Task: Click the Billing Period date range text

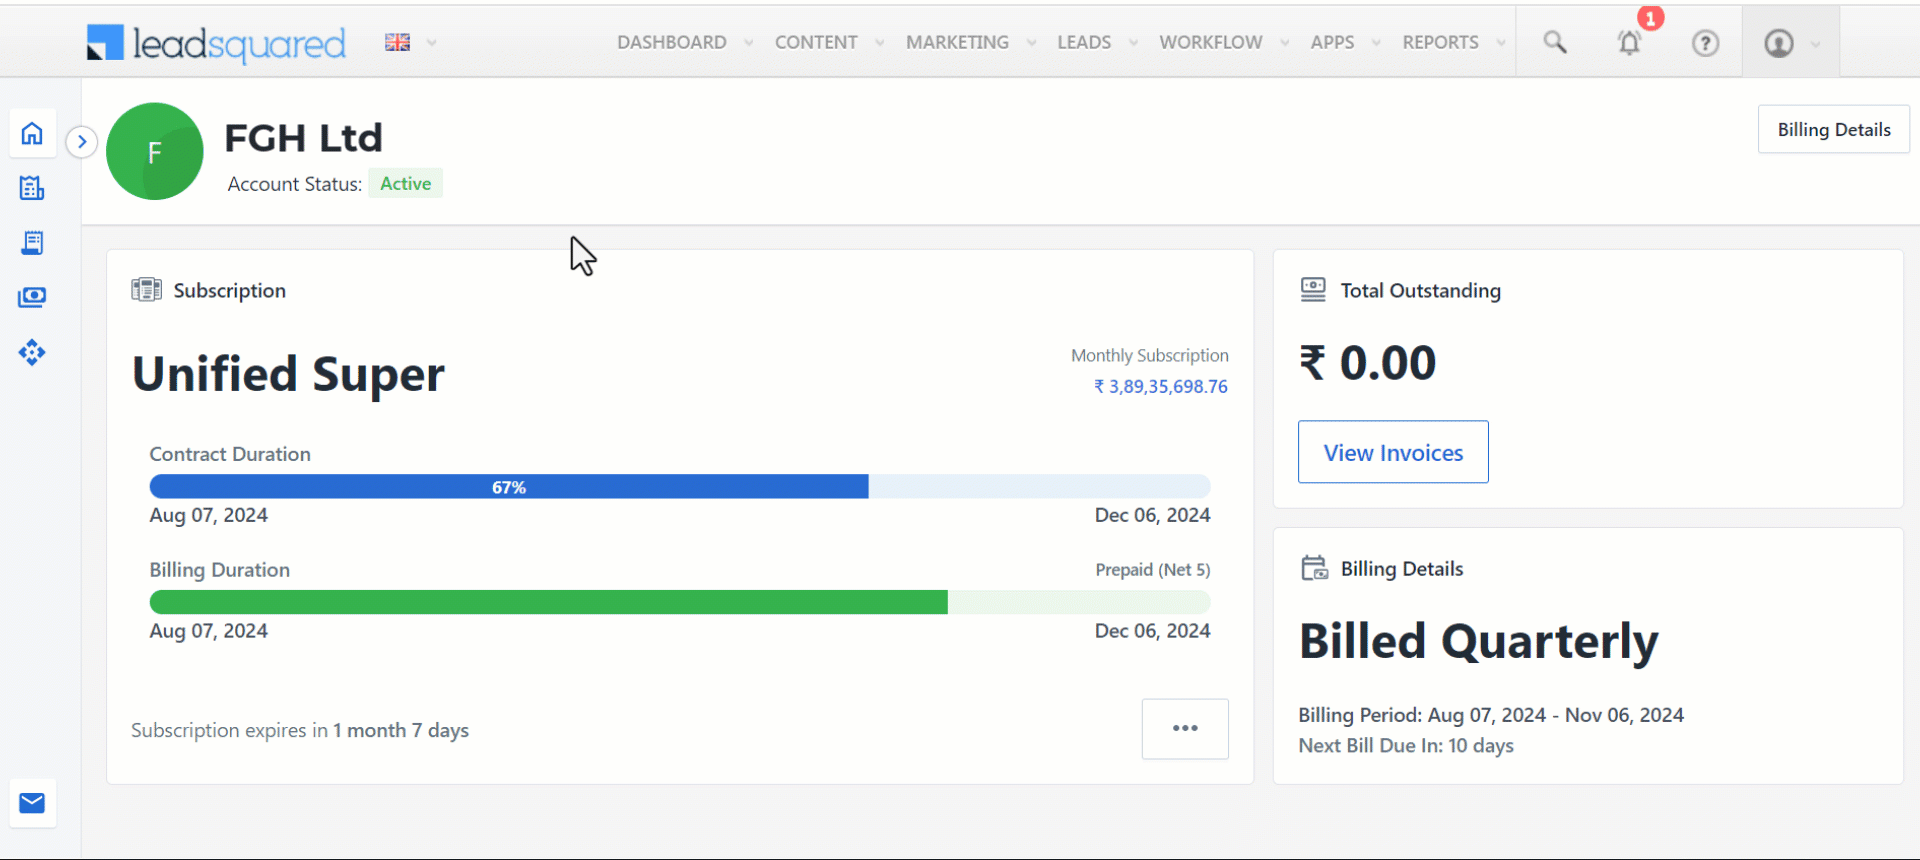Action: 1491,715
